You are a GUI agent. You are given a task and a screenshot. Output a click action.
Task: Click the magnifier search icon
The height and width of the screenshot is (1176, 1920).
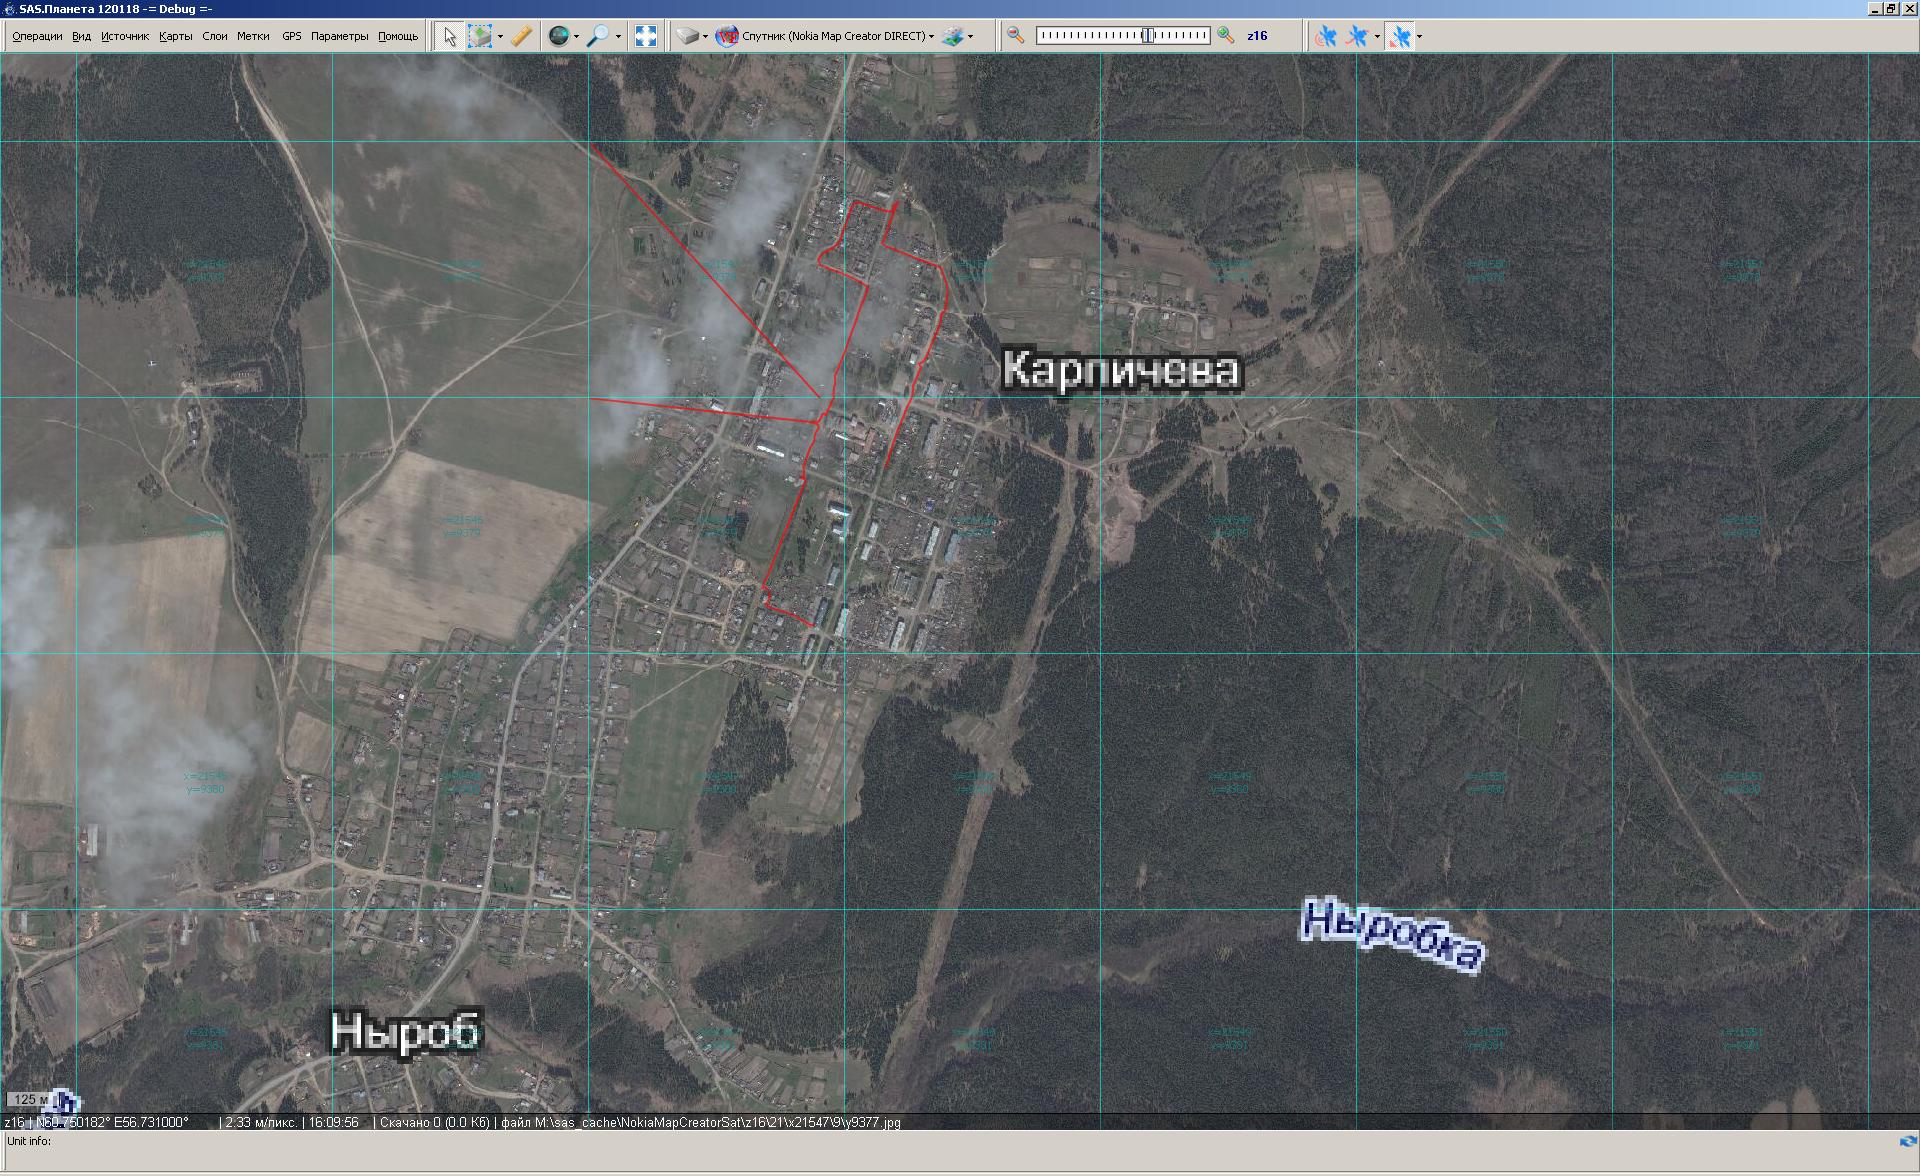[x=597, y=36]
